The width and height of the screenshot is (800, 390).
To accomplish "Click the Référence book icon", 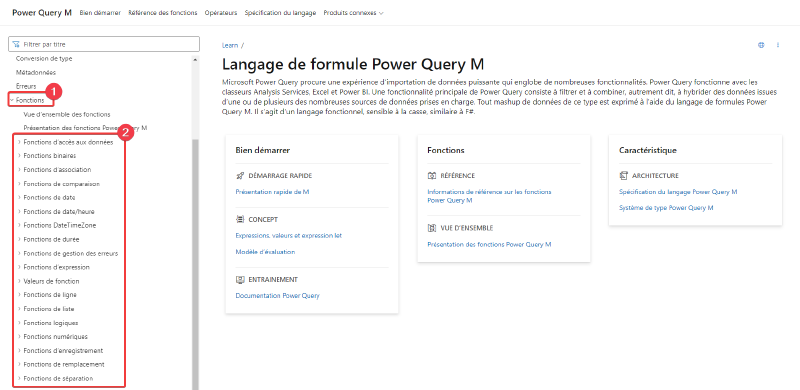I will point(432,176).
